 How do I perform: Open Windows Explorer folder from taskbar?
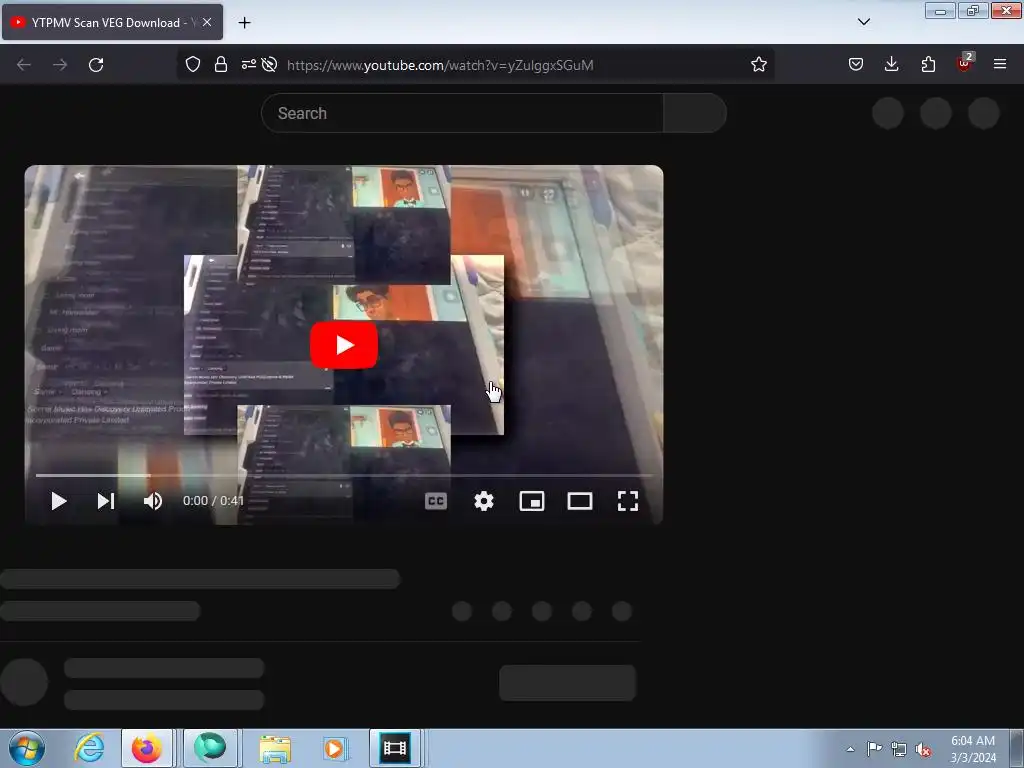coord(275,748)
